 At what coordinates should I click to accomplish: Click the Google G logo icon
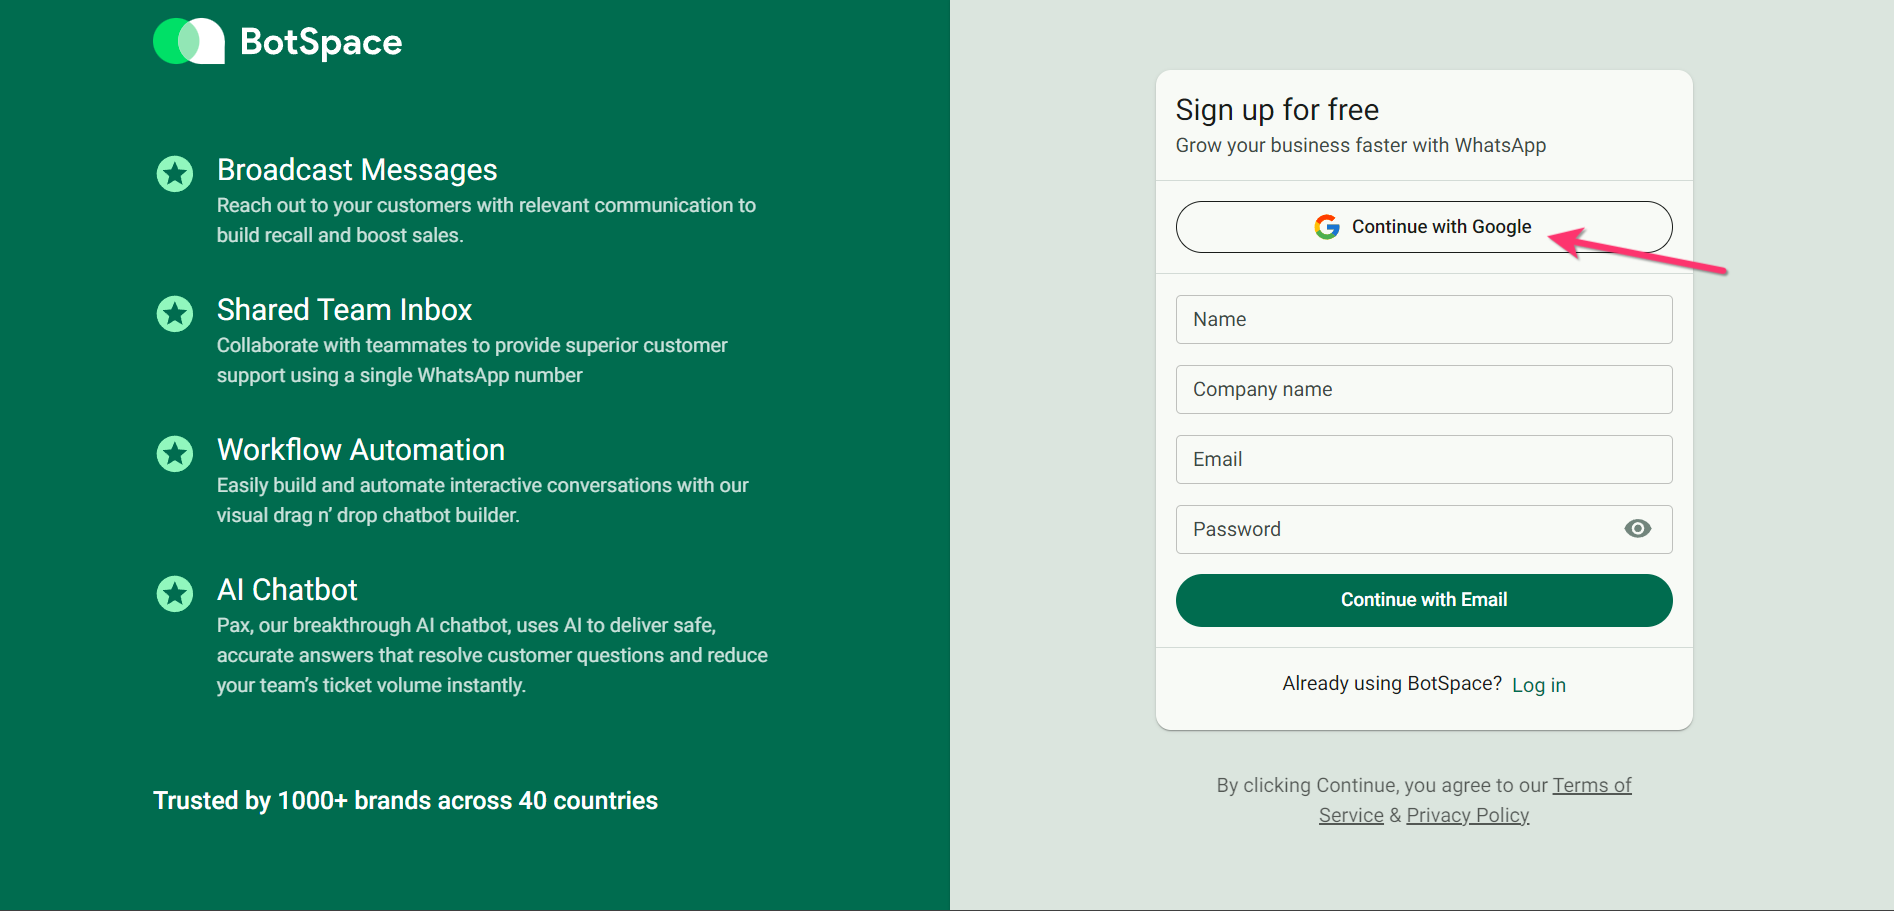1327,227
